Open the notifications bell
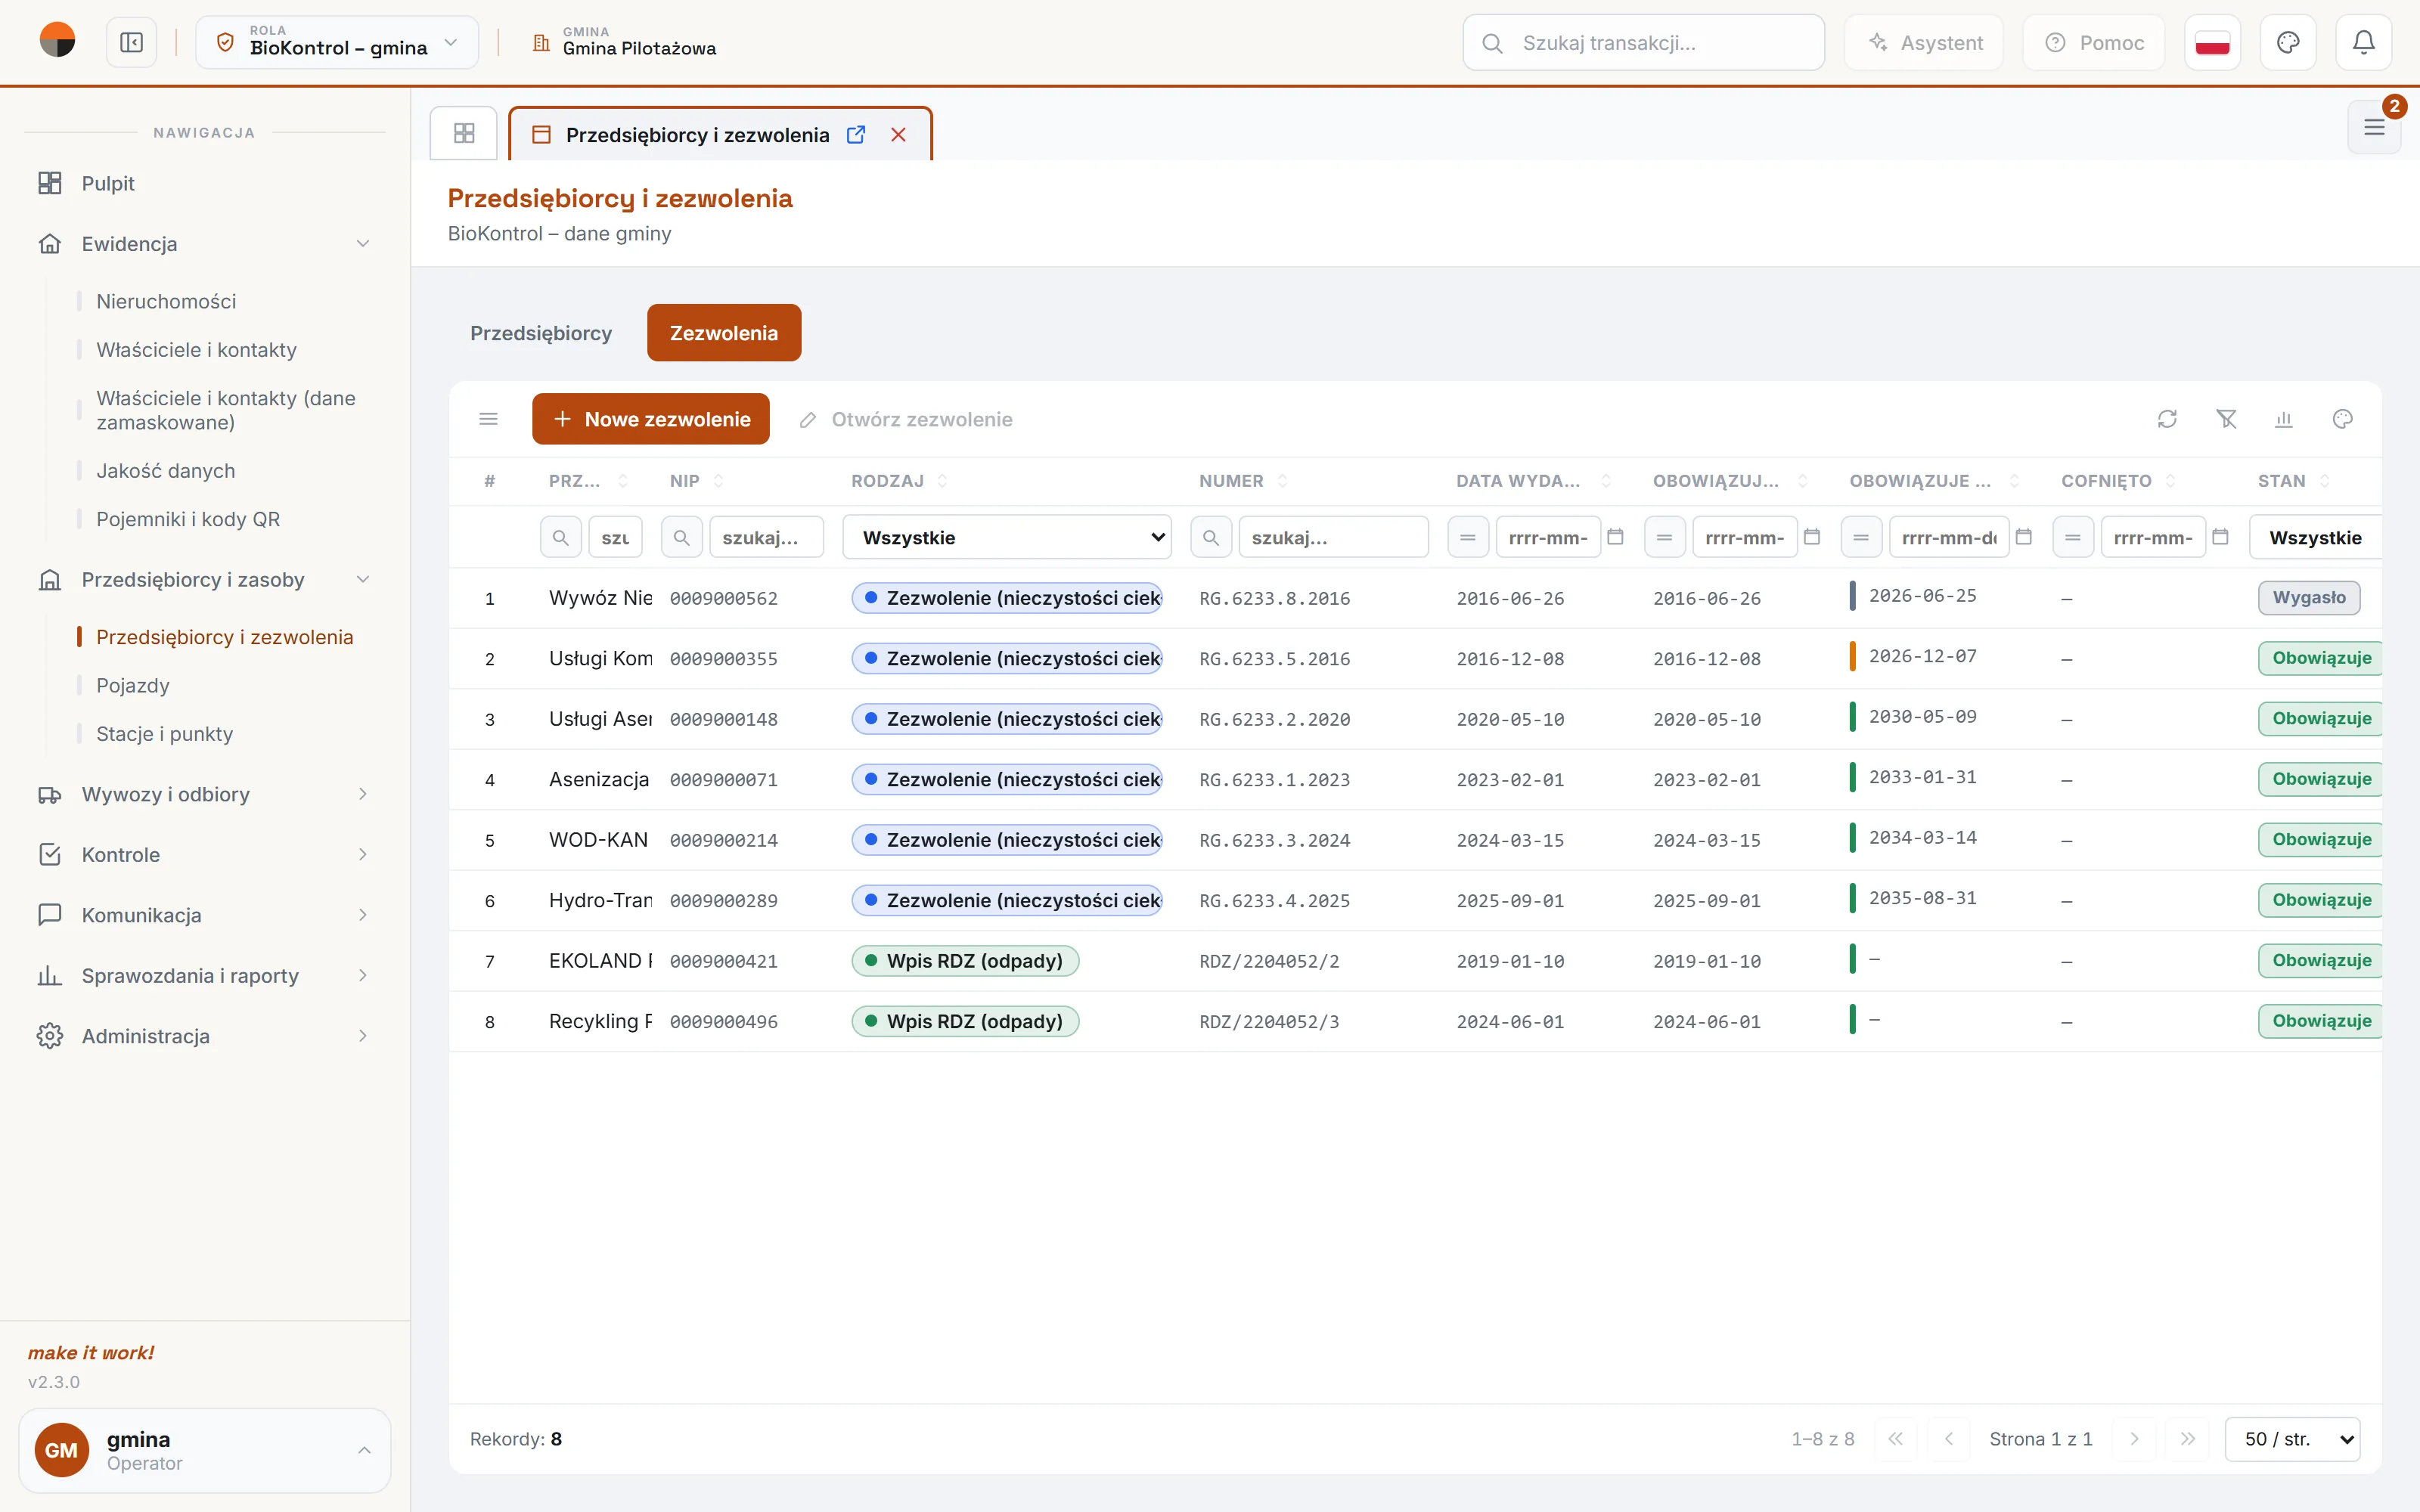2420x1512 pixels. pos(2363,43)
